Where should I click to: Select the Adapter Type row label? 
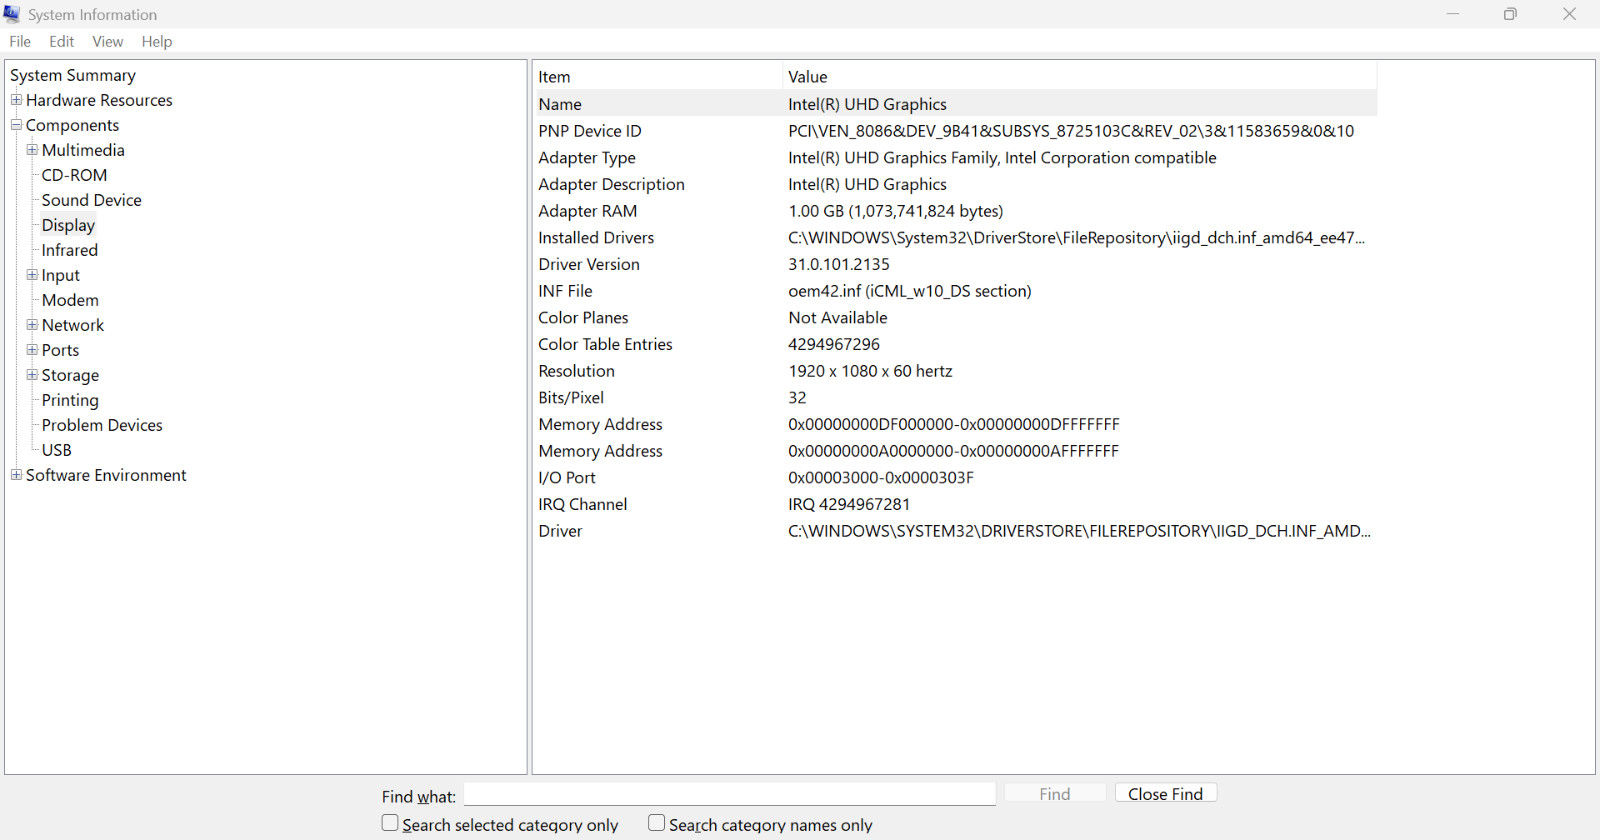pos(587,158)
